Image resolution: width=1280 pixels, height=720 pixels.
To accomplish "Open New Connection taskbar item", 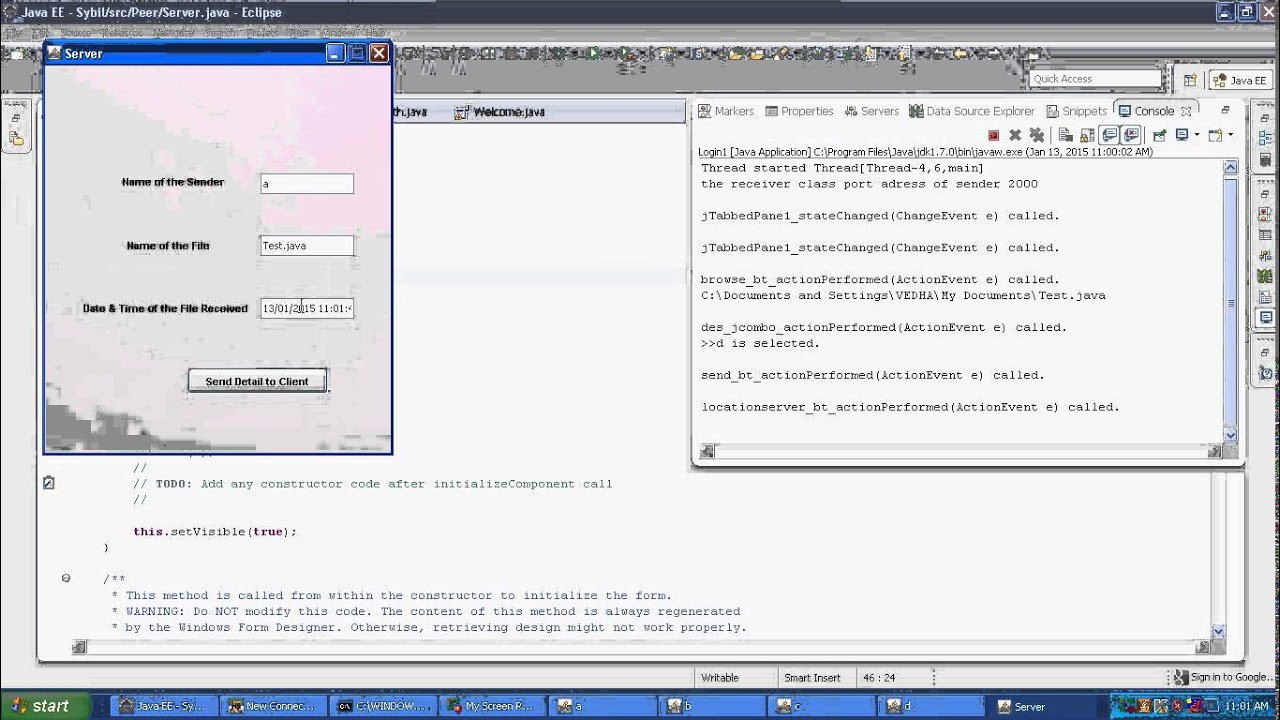I will click(x=272, y=706).
